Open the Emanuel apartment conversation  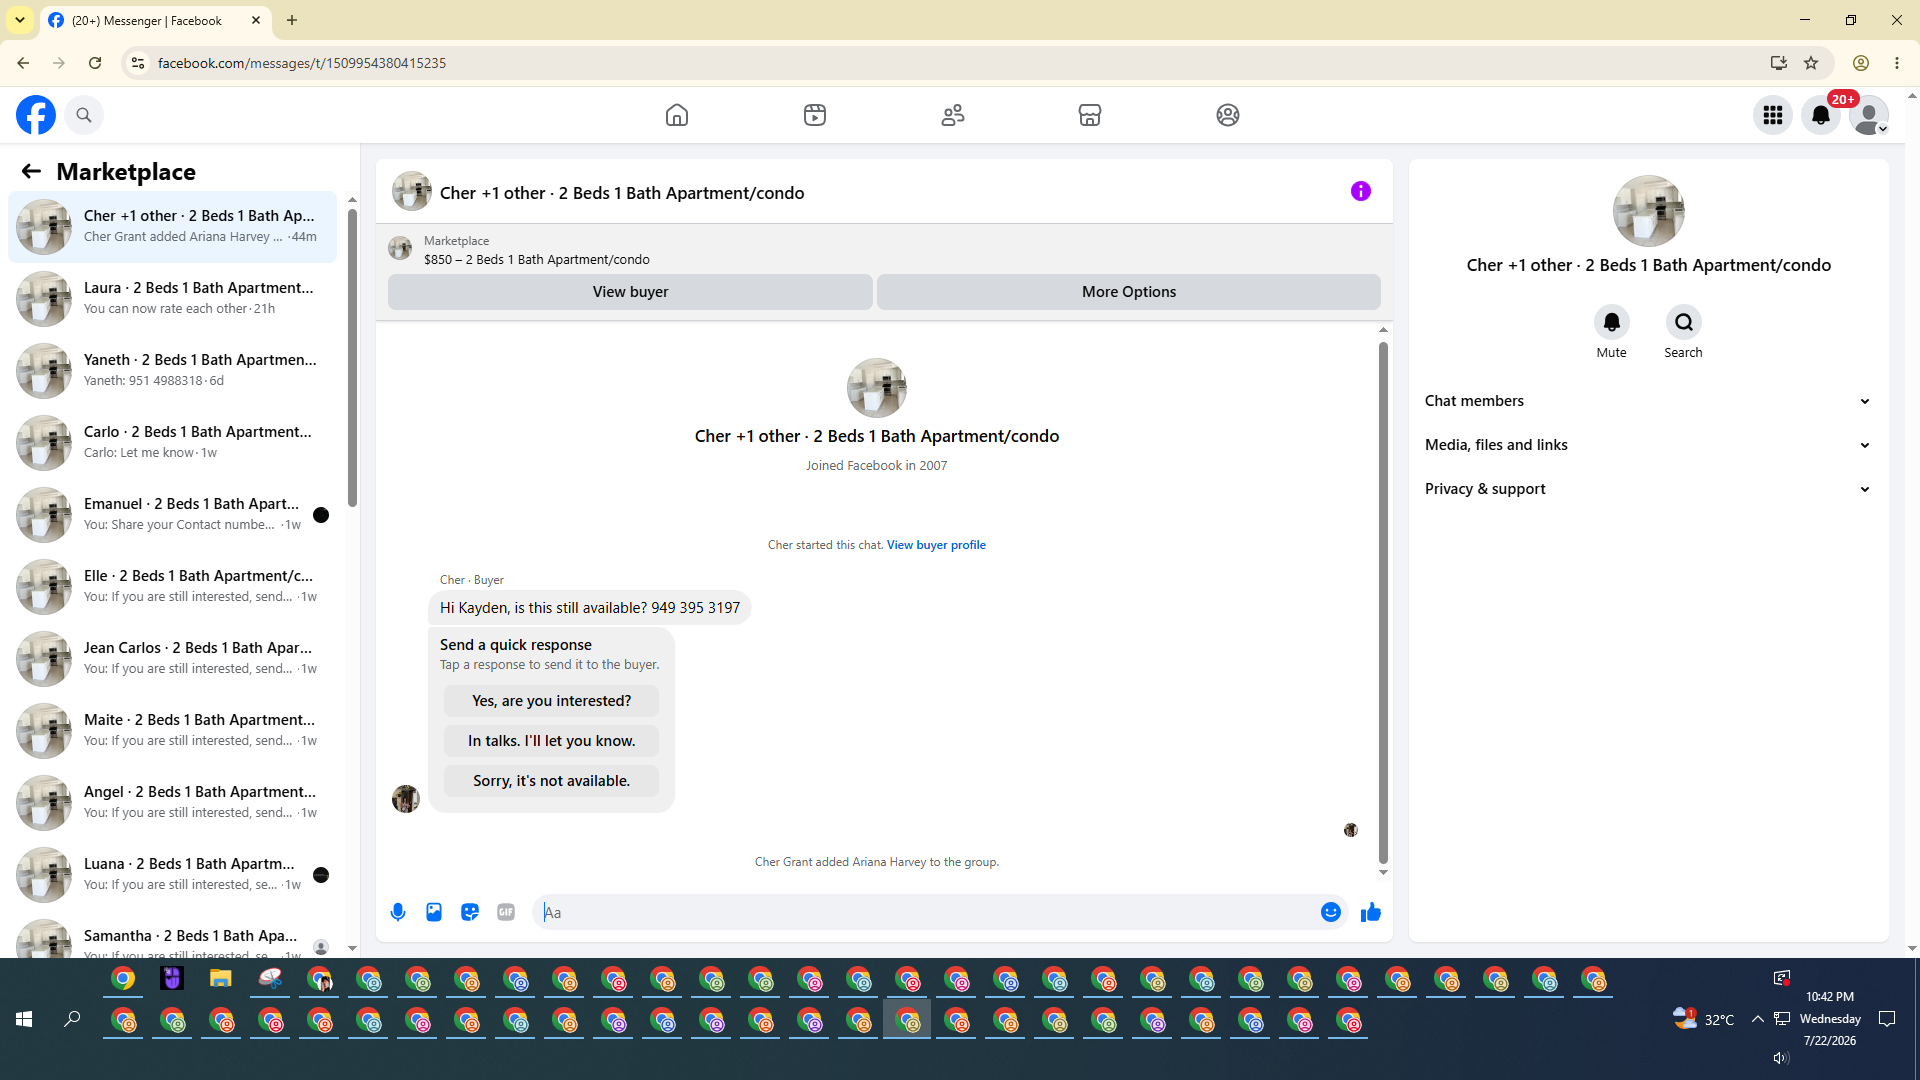(x=173, y=515)
